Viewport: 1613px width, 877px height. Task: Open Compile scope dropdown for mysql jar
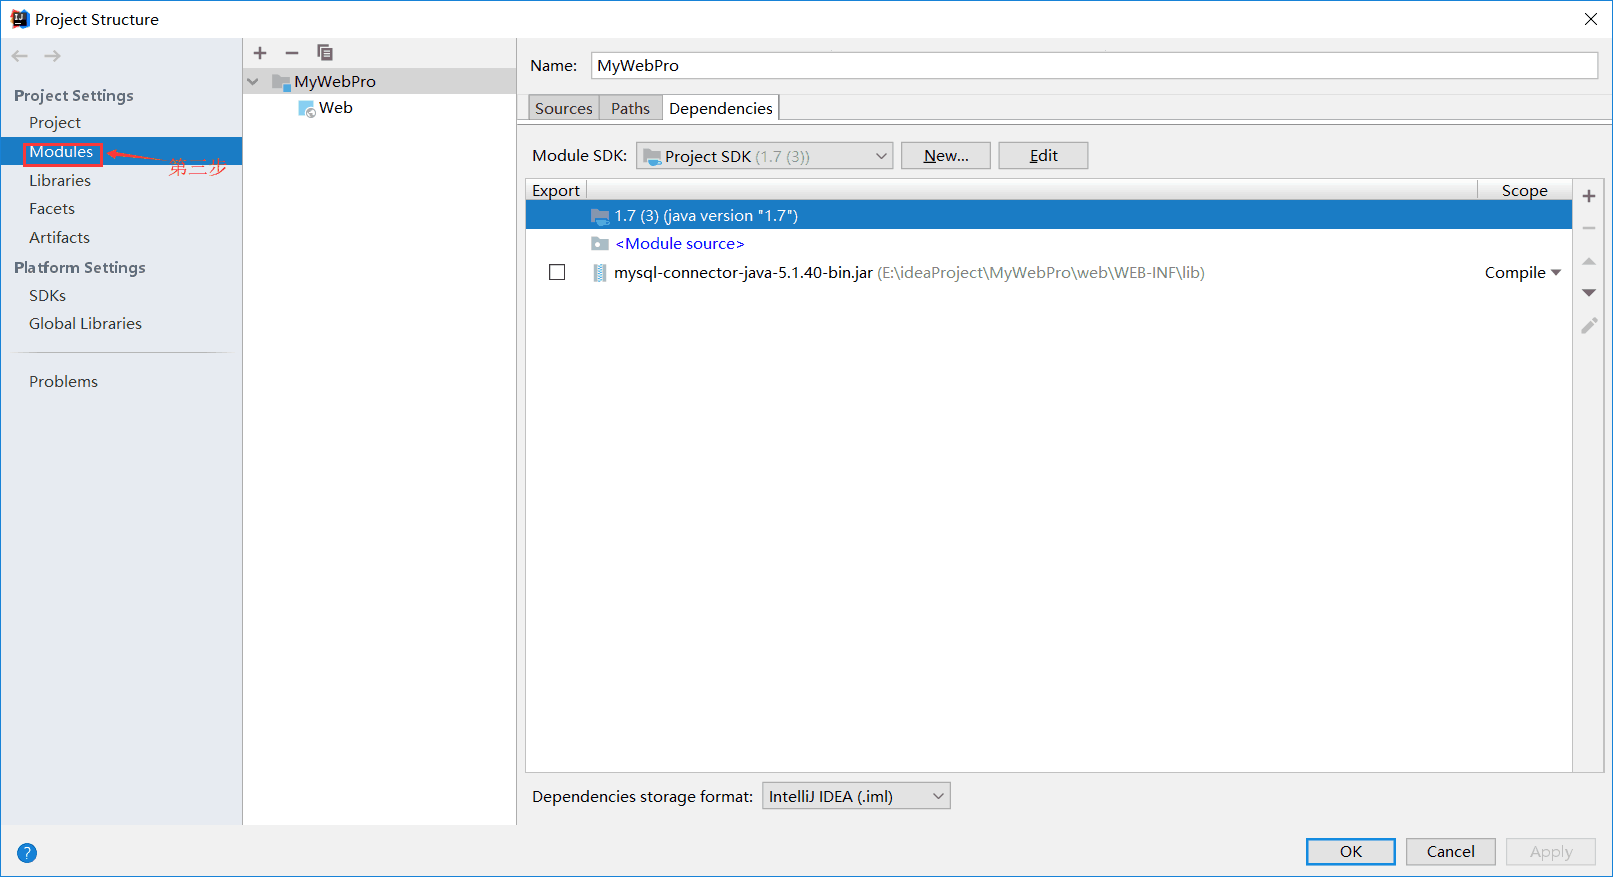coord(1522,273)
